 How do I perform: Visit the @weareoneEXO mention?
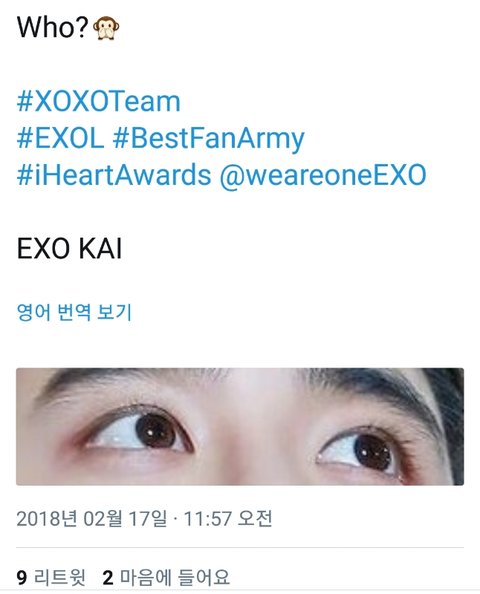click(323, 175)
